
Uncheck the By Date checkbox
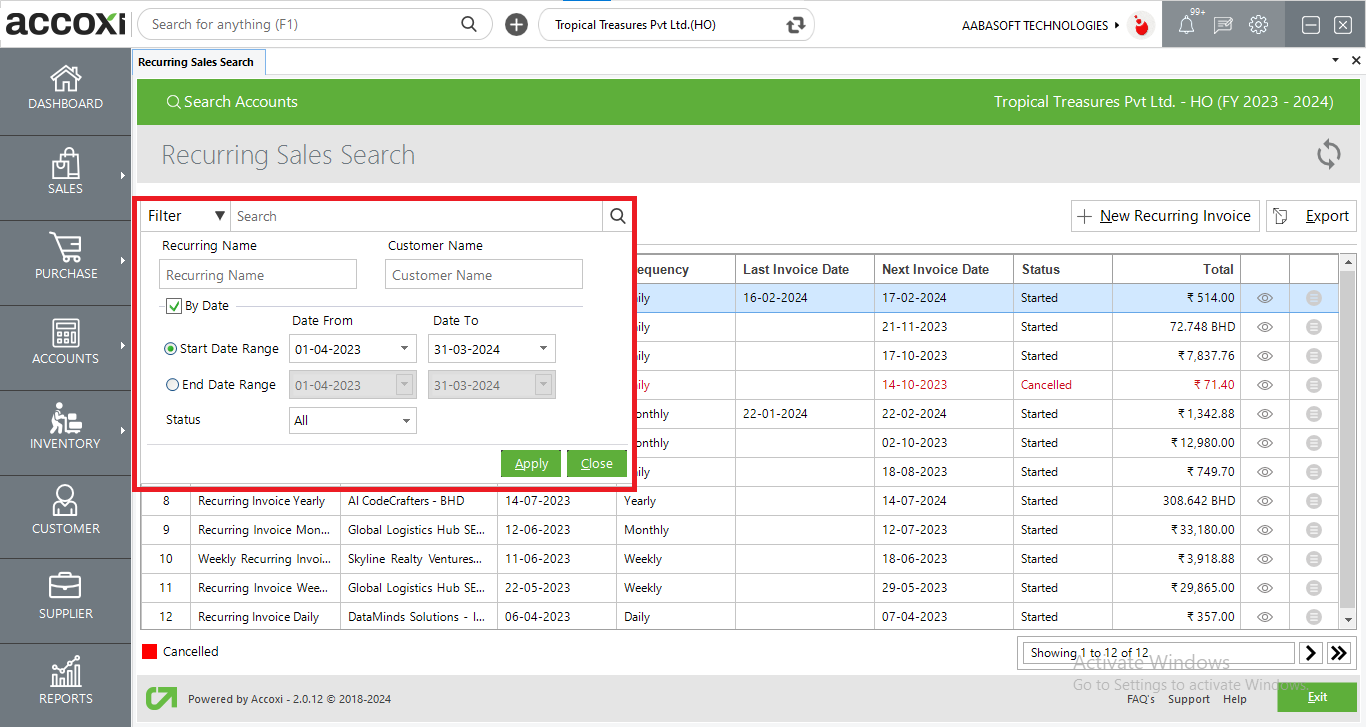point(173,306)
